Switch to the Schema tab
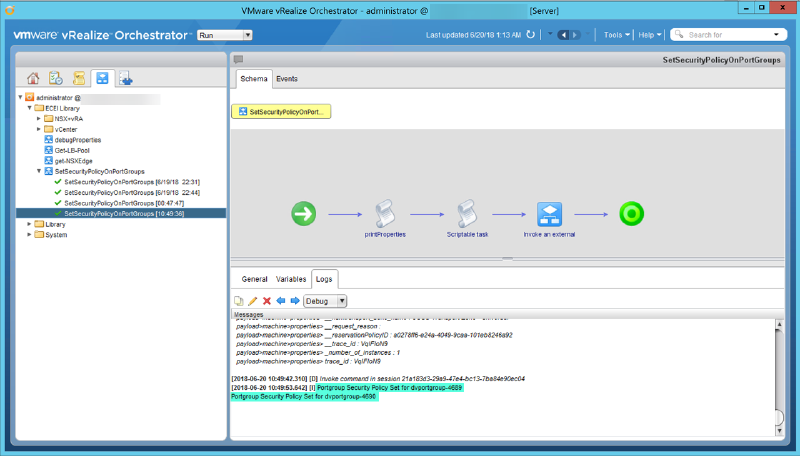The height and width of the screenshot is (456, 800). [254, 79]
